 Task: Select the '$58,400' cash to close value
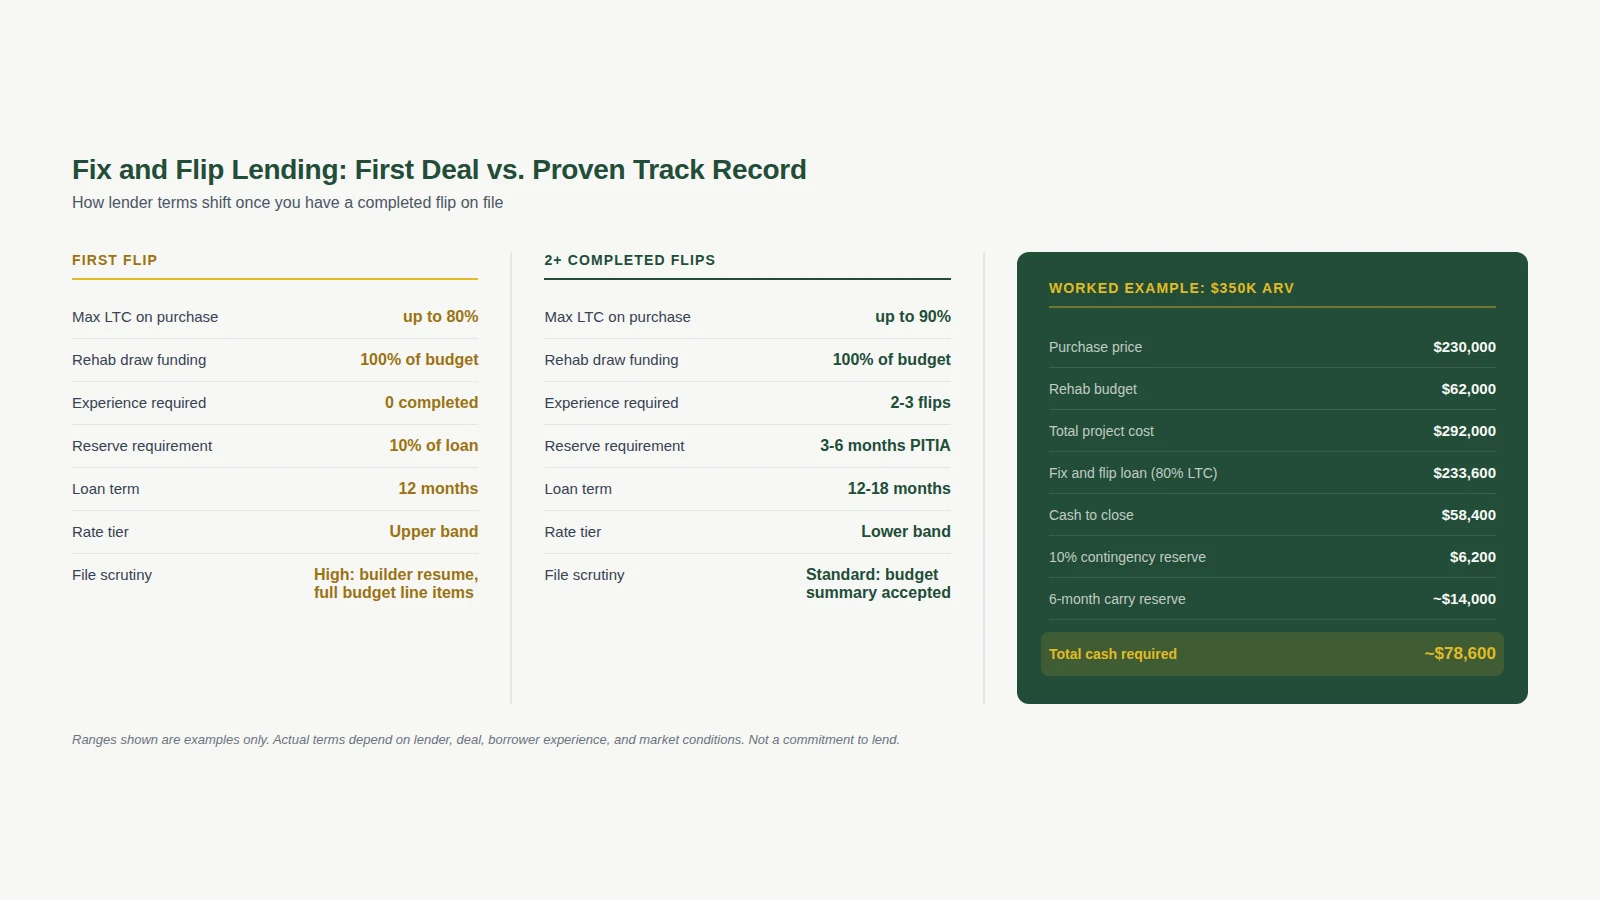click(x=1468, y=515)
